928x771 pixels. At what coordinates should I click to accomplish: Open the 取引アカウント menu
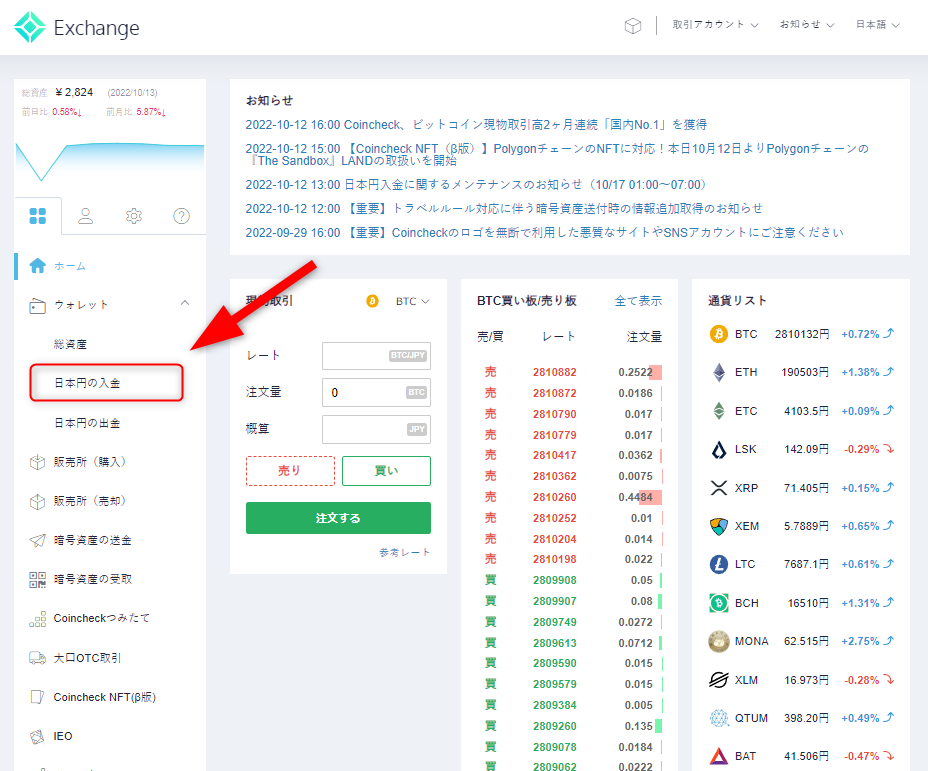714,27
